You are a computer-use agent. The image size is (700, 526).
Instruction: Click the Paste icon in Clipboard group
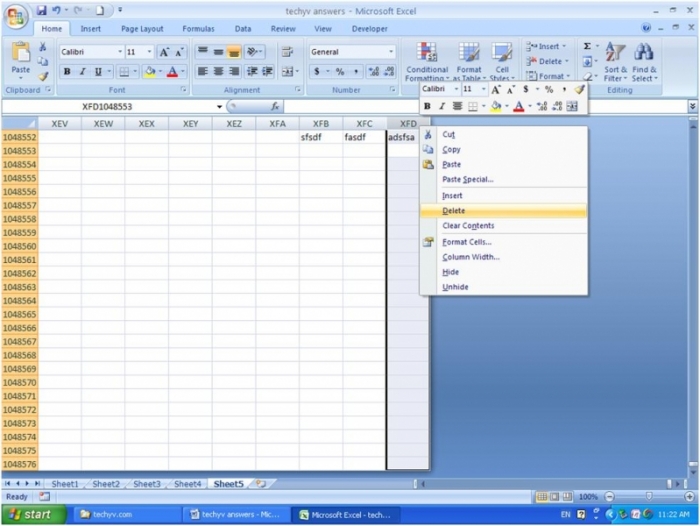[x=20, y=56]
